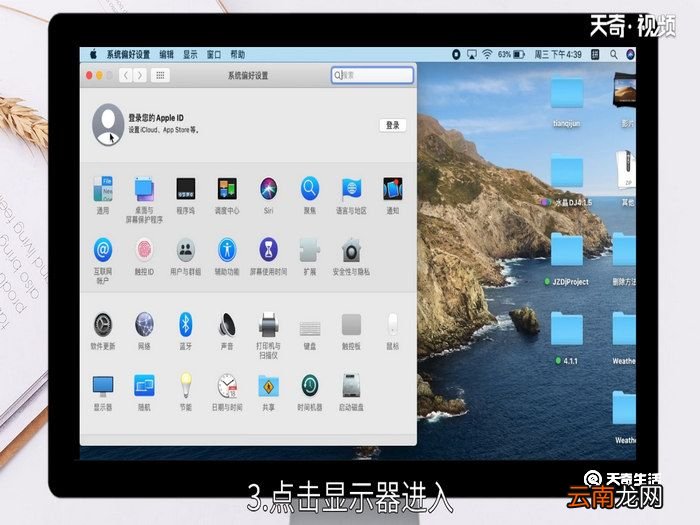Open Printers & Scanners (打印机与扫描仪)
Image resolution: width=700 pixels, height=525 pixels.
[x=268, y=325]
